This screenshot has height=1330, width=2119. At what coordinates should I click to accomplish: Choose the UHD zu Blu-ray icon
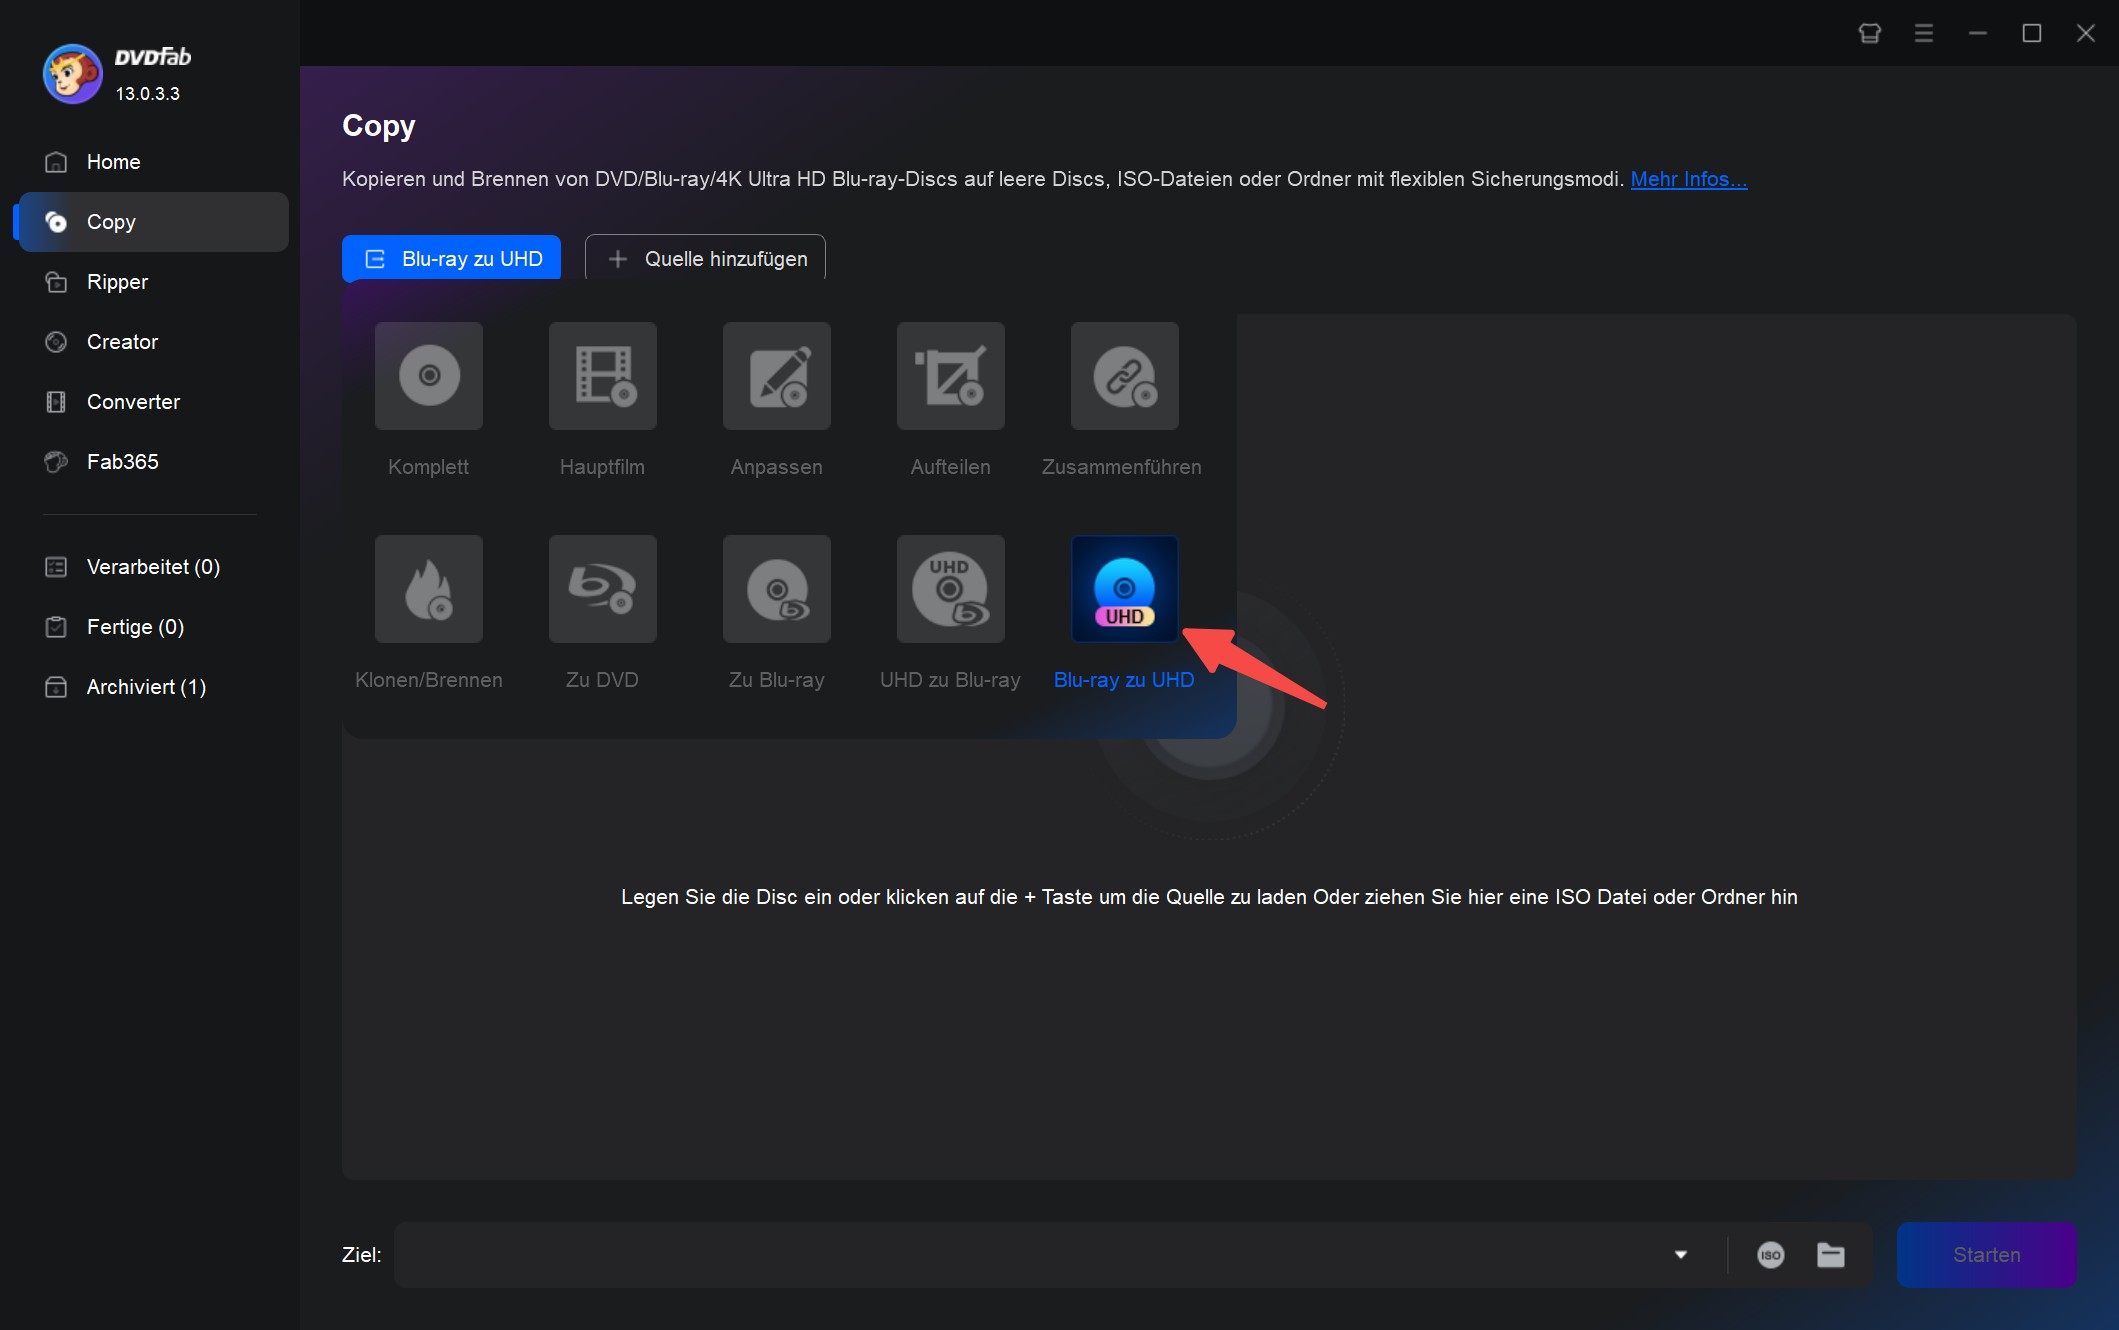pyautogui.click(x=951, y=589)
